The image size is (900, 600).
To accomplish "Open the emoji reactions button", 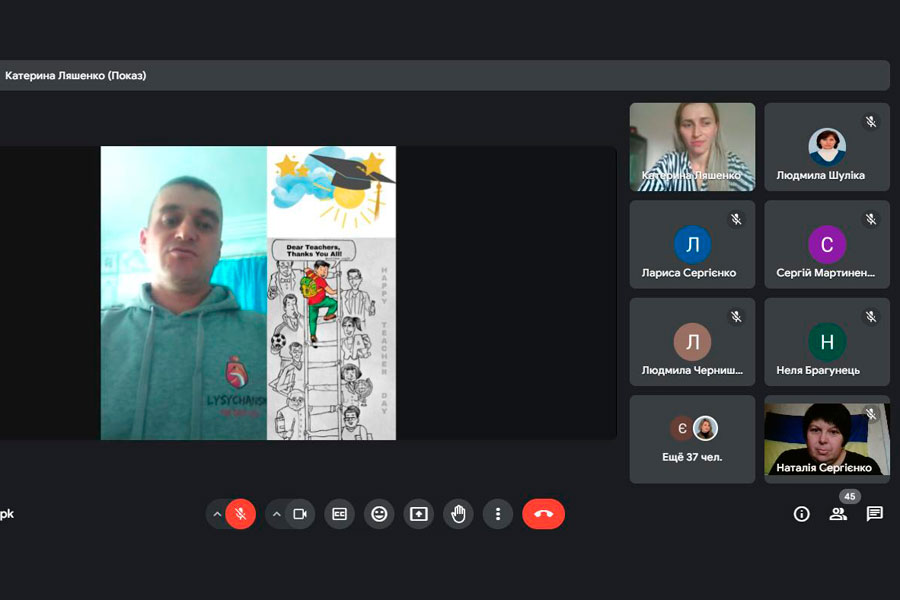I will point(379,514).
